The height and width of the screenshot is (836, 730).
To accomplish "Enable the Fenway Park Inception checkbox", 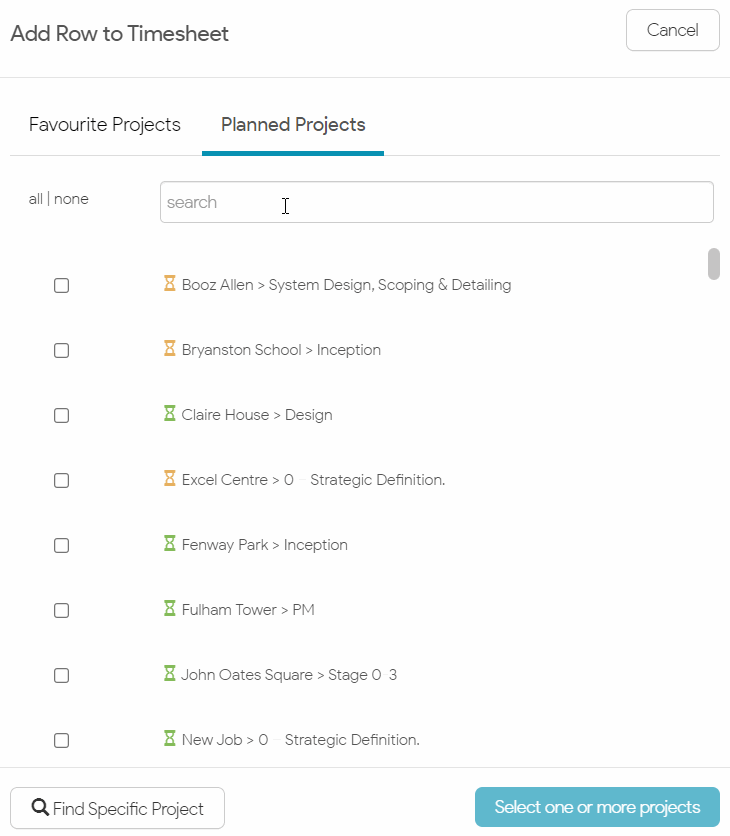I will click(61, 545).
